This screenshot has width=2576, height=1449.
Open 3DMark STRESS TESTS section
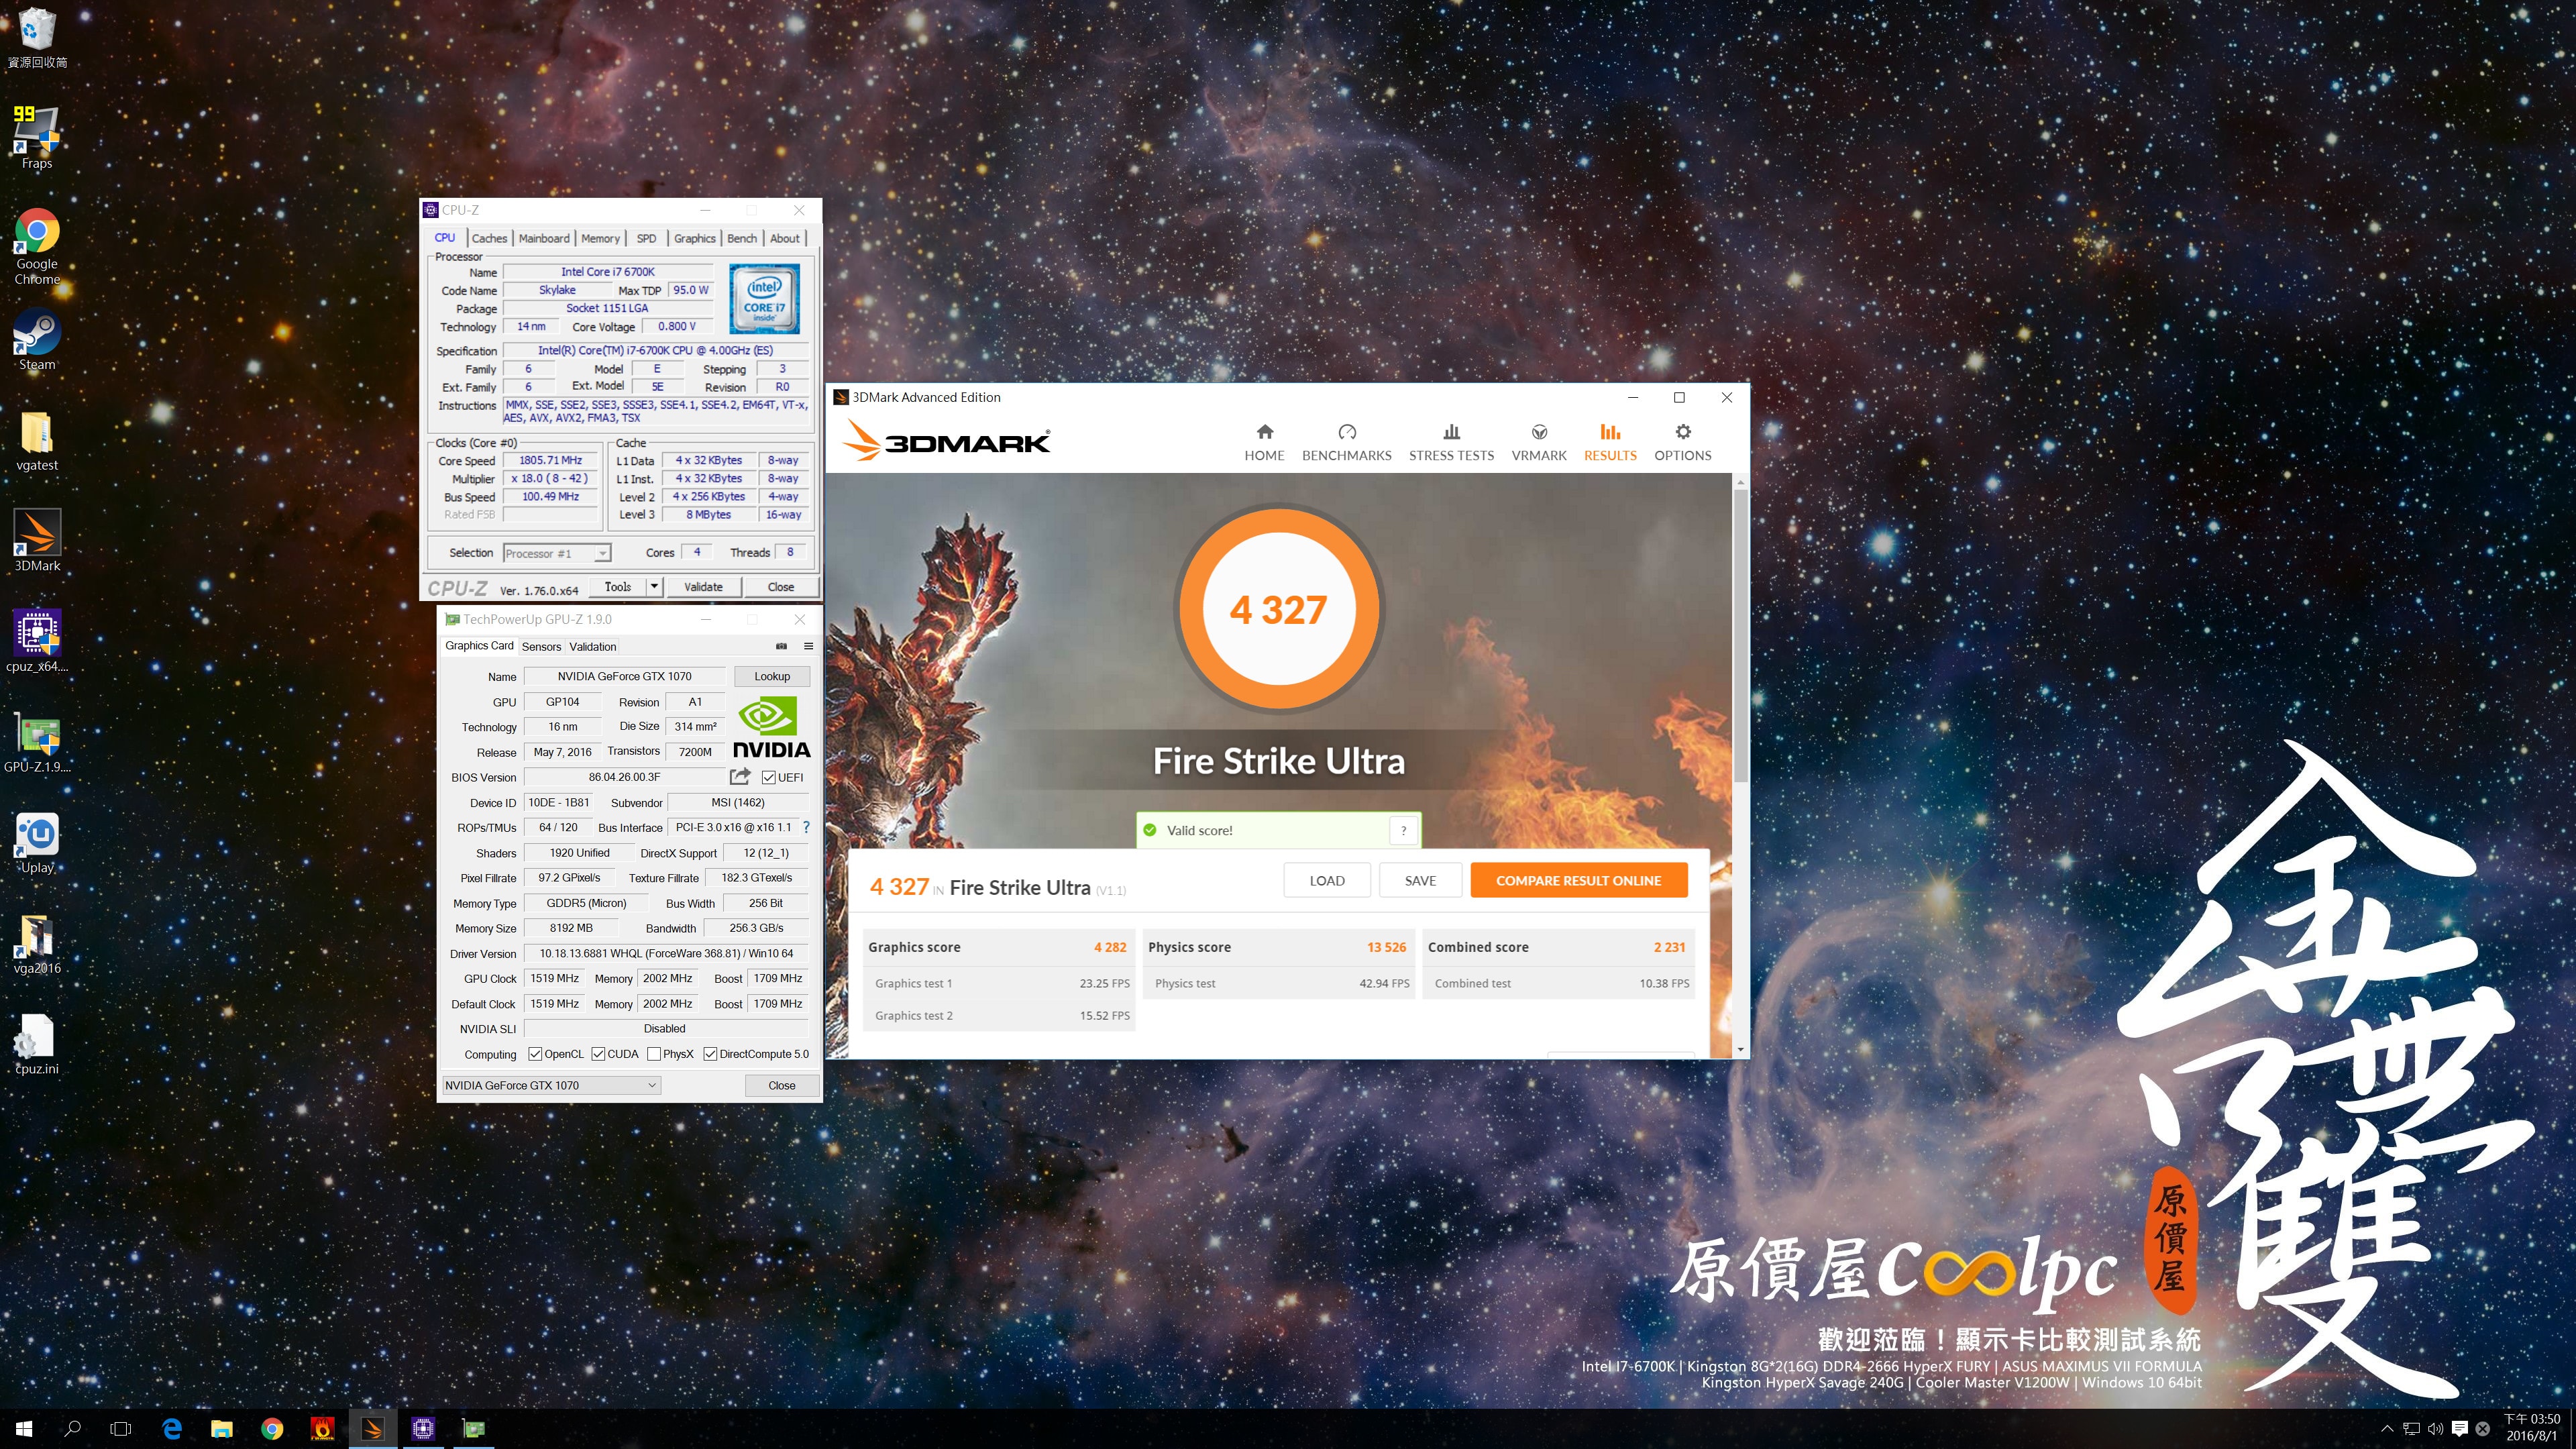[x=1451, y=442]
